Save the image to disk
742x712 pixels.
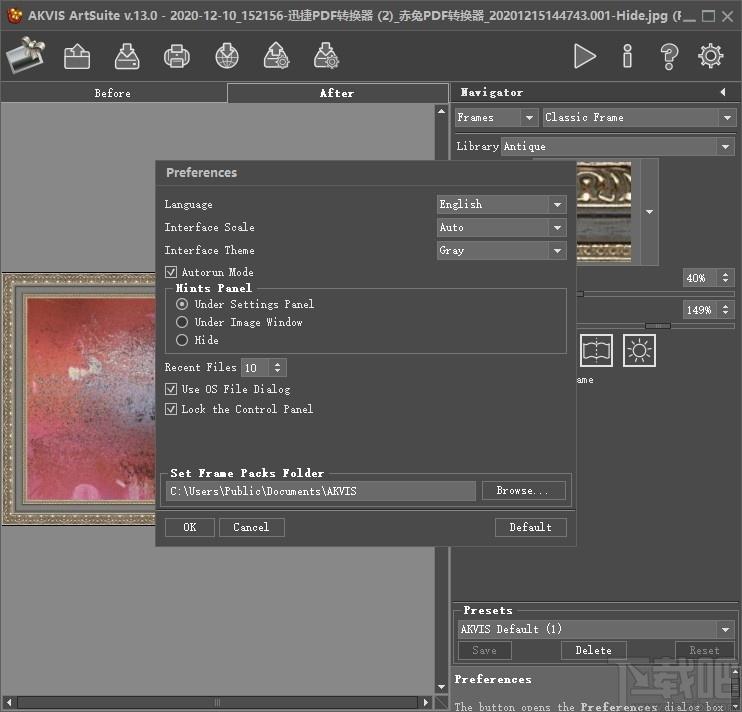(x=127, y=57)
